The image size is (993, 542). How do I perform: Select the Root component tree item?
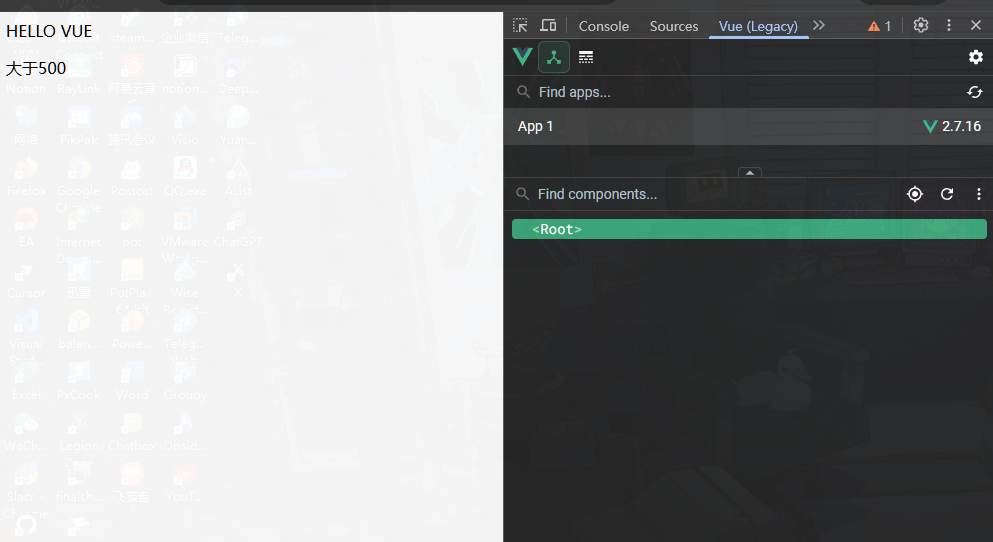(749, 229)
